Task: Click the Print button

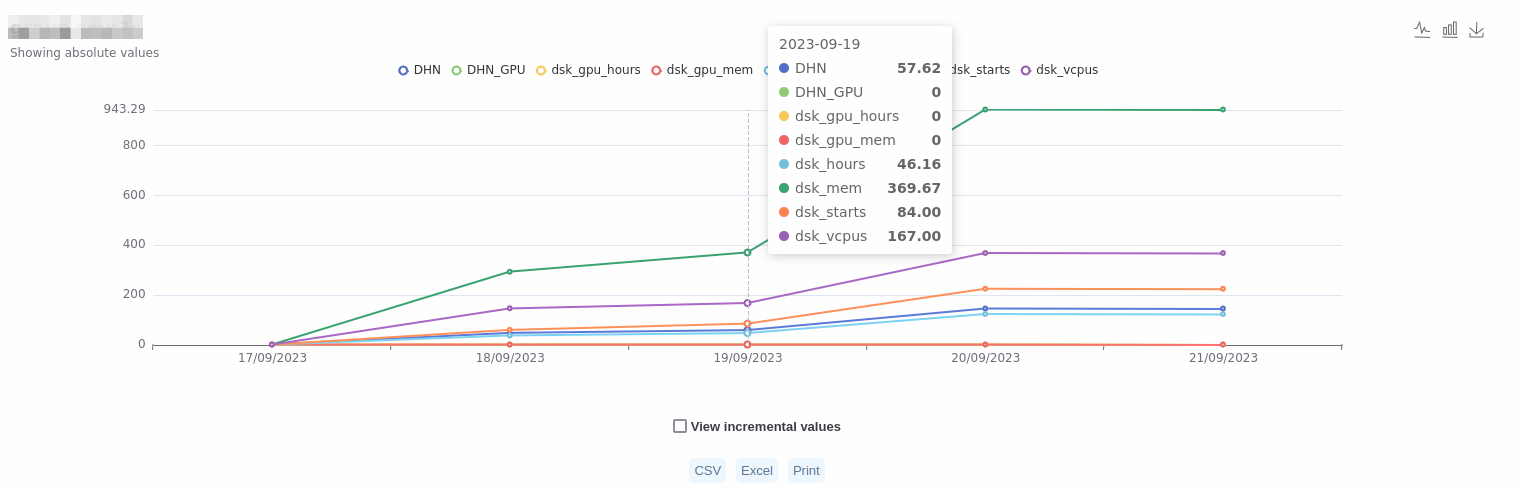Action: click(x=806, y=471)
